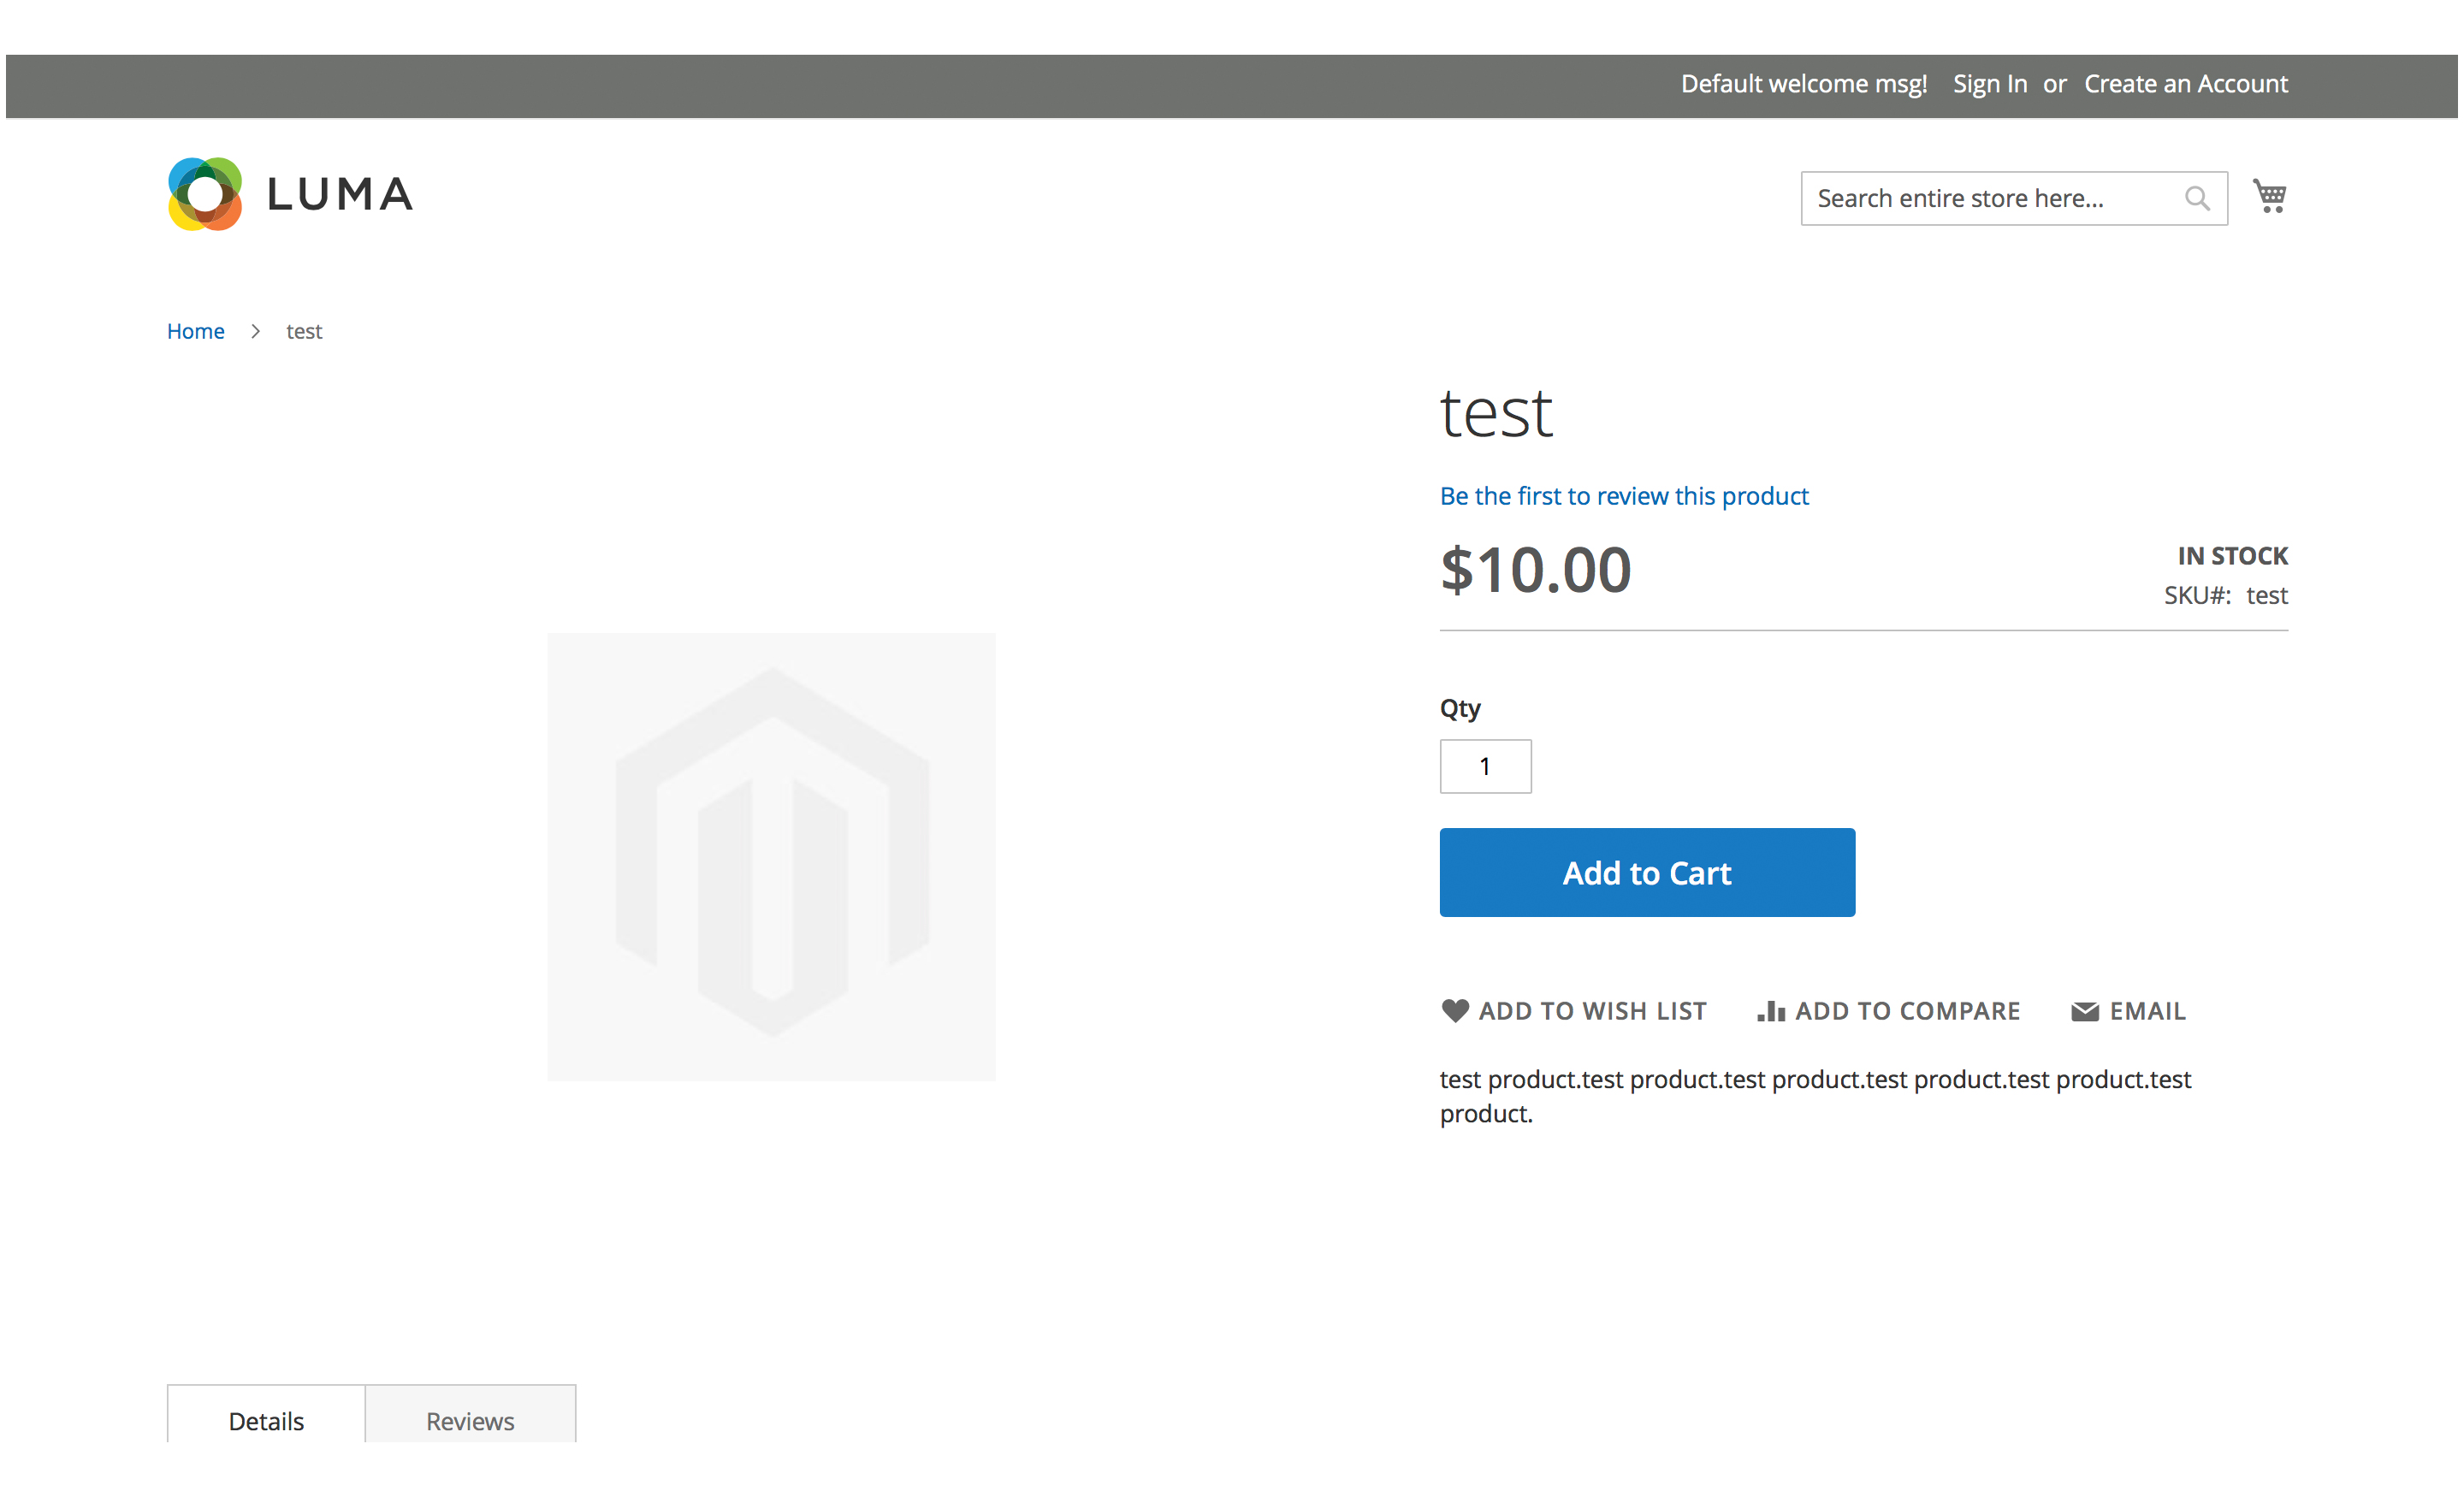Click the $10.00 price
The width and height of the screenshot is (2464, 1497).
[1535, 570]
